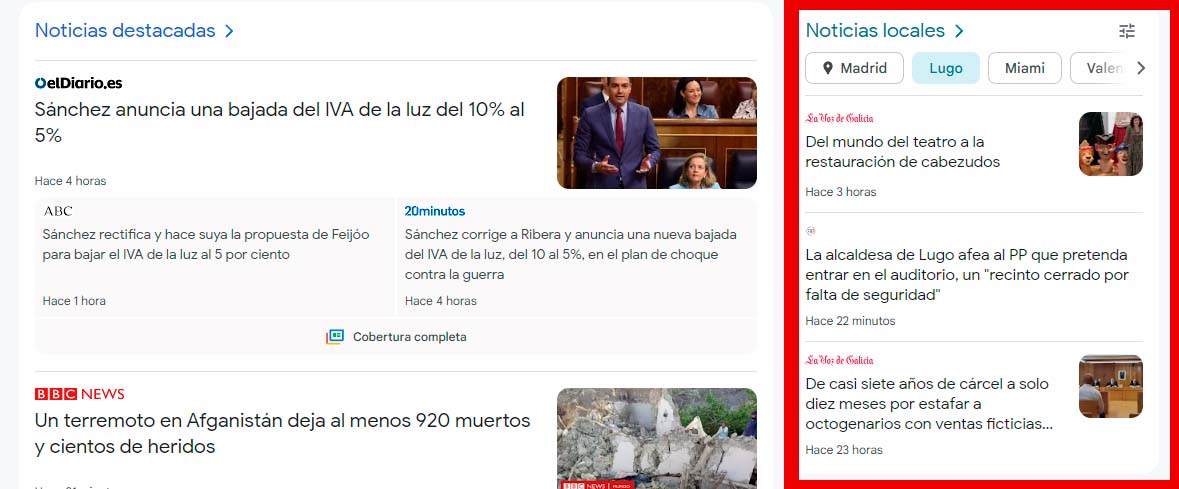Click the 20minutos source logo

click(x=434, y=211)
